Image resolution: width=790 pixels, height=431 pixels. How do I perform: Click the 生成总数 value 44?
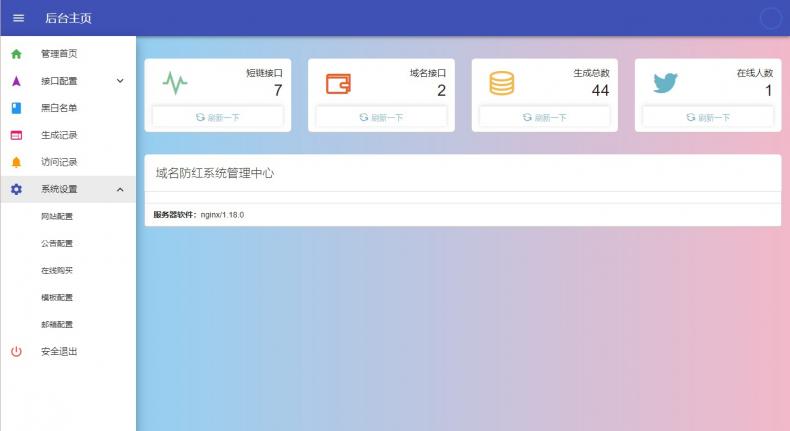[601, 90]
